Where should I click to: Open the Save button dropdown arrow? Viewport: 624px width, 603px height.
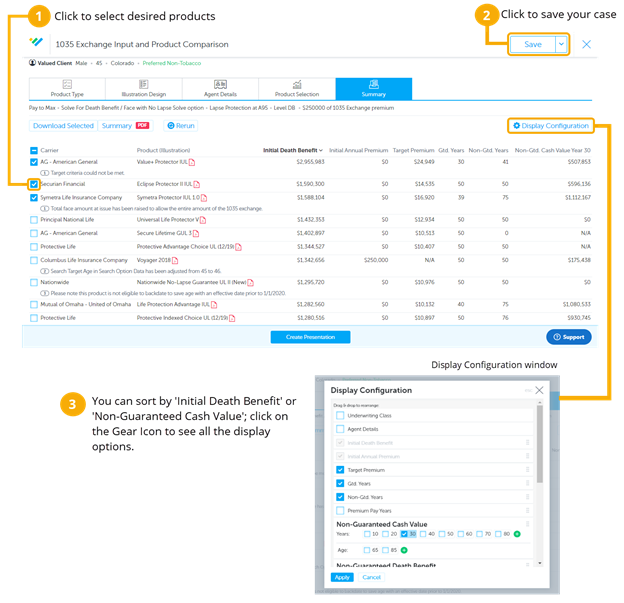(x=561, y=44)
